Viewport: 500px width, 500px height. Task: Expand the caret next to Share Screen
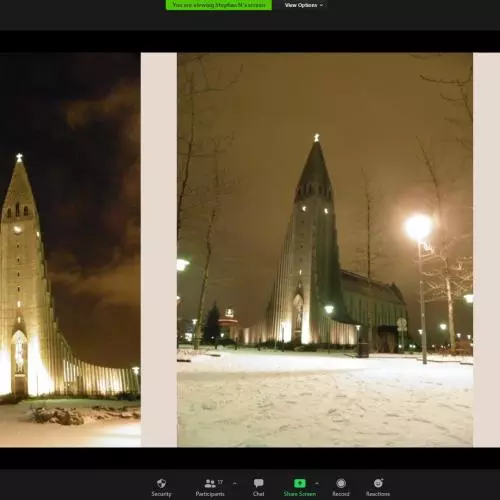pyautogui.click(x=317, y=483)
